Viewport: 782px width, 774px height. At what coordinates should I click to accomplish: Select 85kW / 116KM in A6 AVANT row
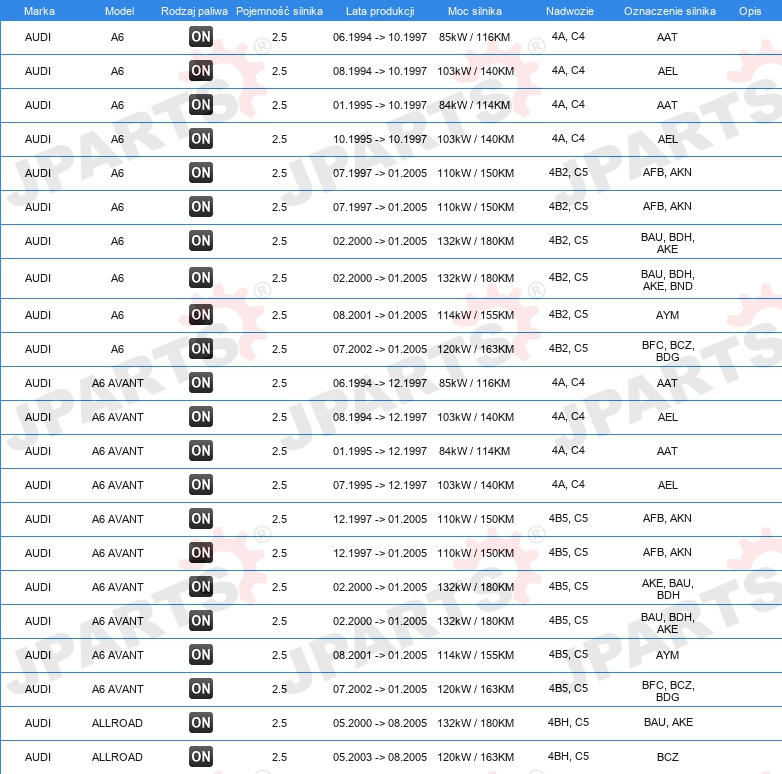click(x=474, y=383)
